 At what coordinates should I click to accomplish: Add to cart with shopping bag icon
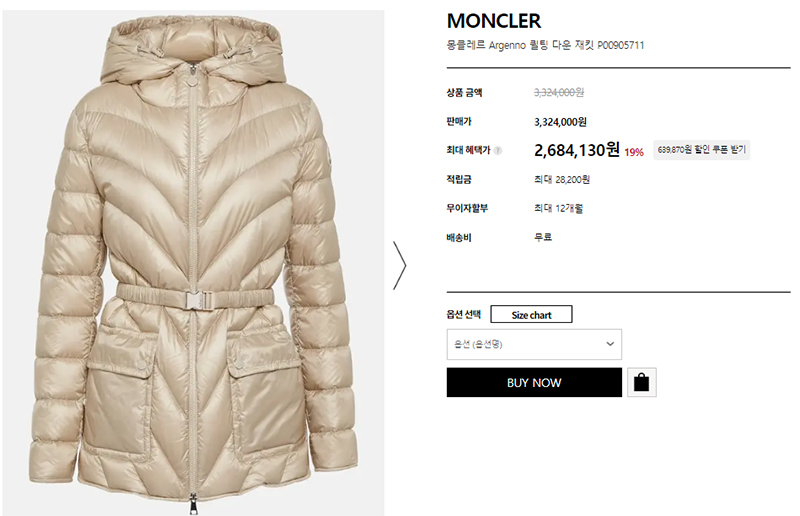(x=641, y=382)
